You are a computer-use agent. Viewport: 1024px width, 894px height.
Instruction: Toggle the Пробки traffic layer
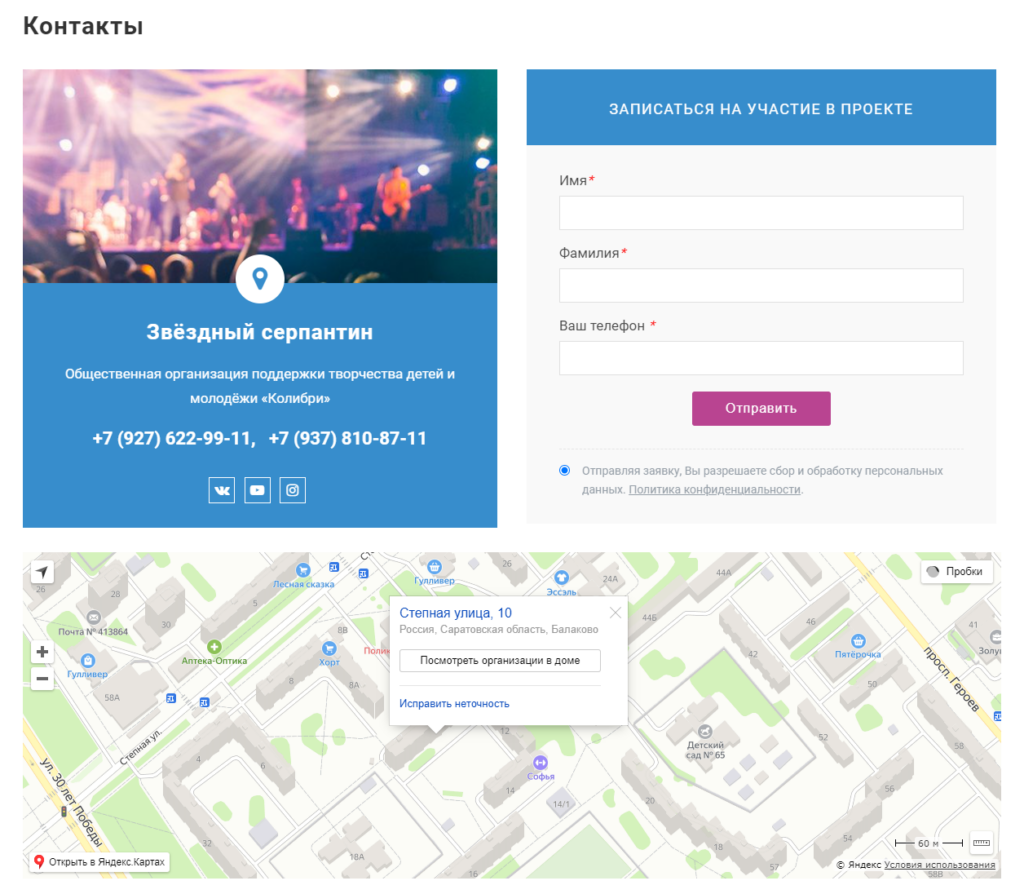[957, 572]
